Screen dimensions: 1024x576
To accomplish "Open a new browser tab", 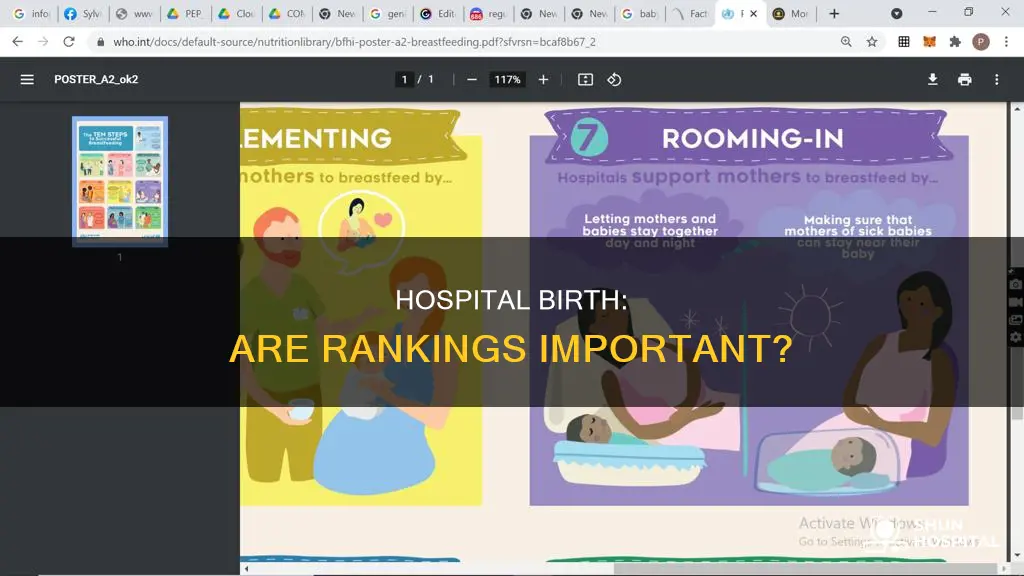I will (834, 14).
